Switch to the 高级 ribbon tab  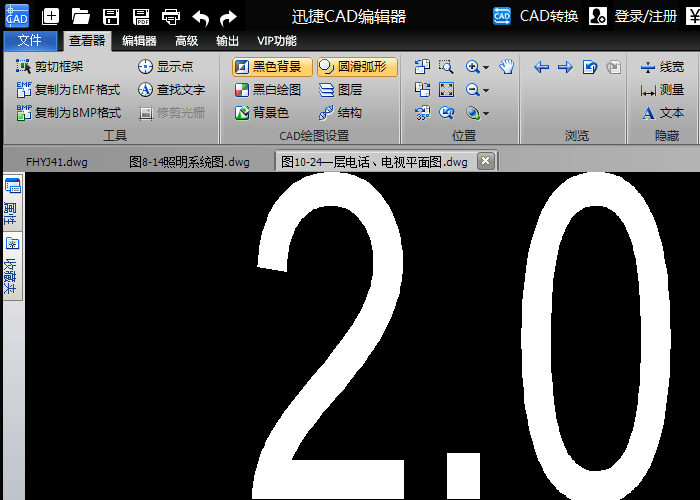[x=187, y=41]
